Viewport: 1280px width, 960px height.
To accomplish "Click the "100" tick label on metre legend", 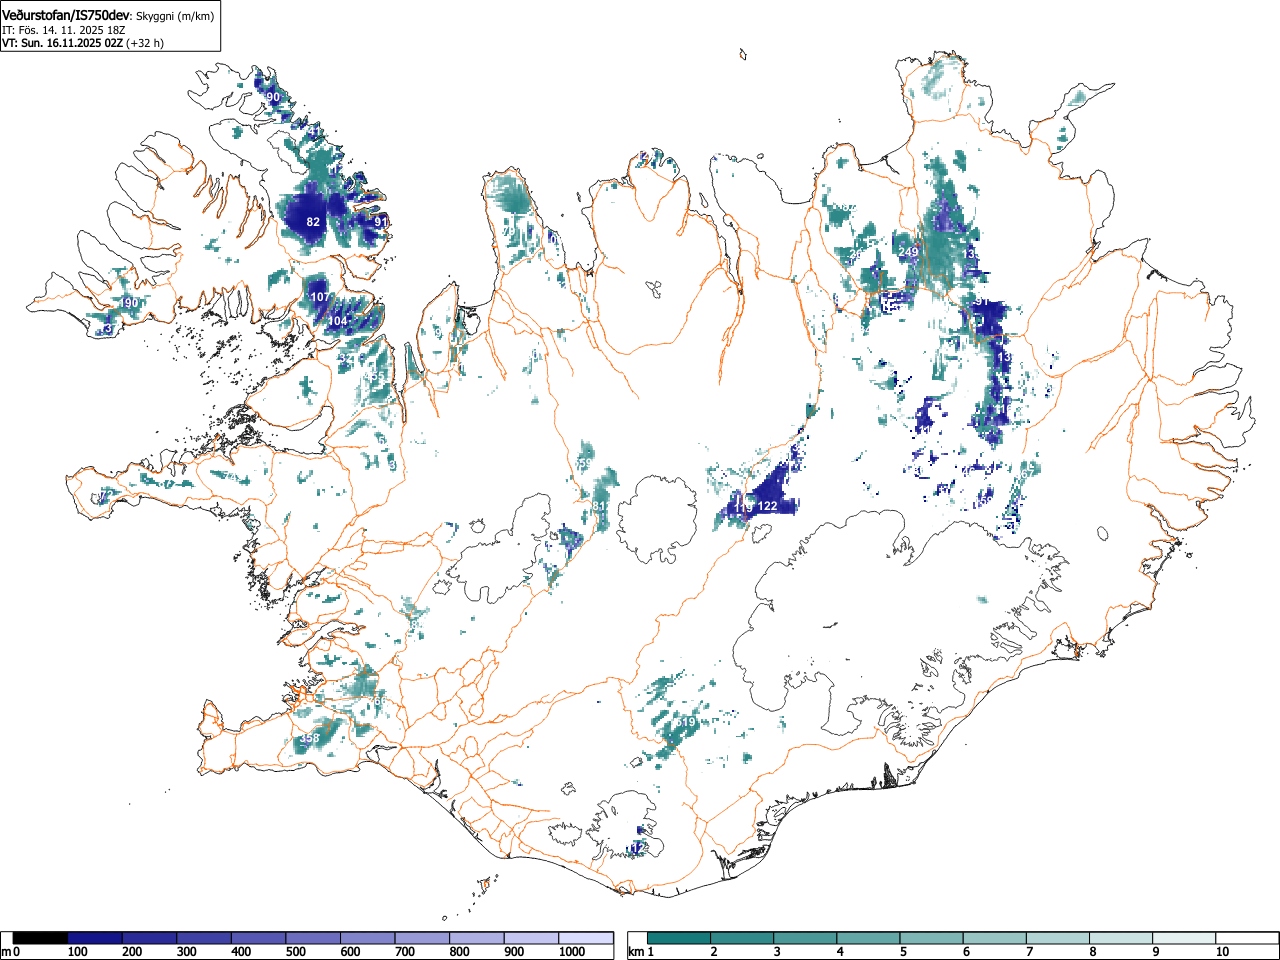I will (78, 952).
